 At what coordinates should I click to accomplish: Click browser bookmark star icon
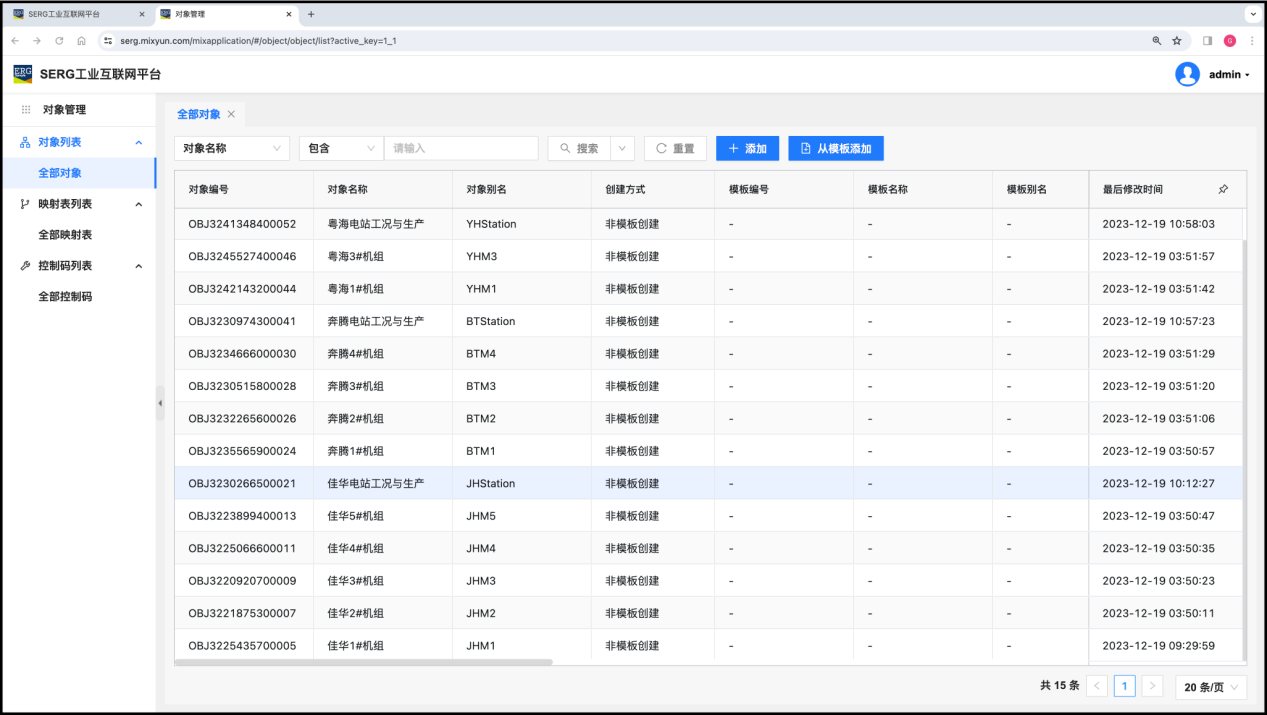coord(1177,41)
